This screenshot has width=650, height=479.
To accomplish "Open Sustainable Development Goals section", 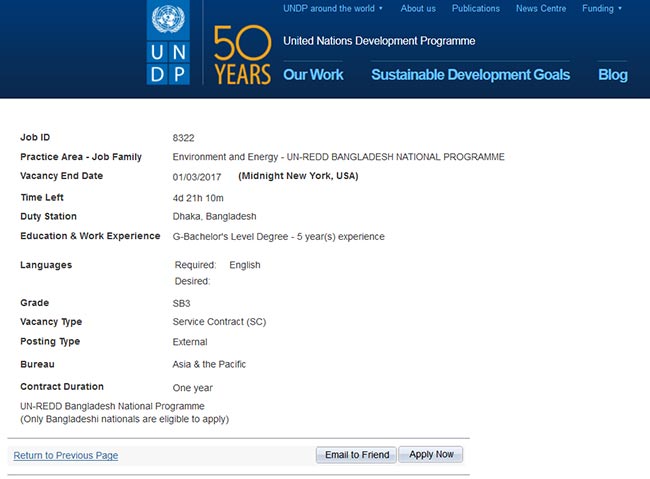I will tap(471, 75).
